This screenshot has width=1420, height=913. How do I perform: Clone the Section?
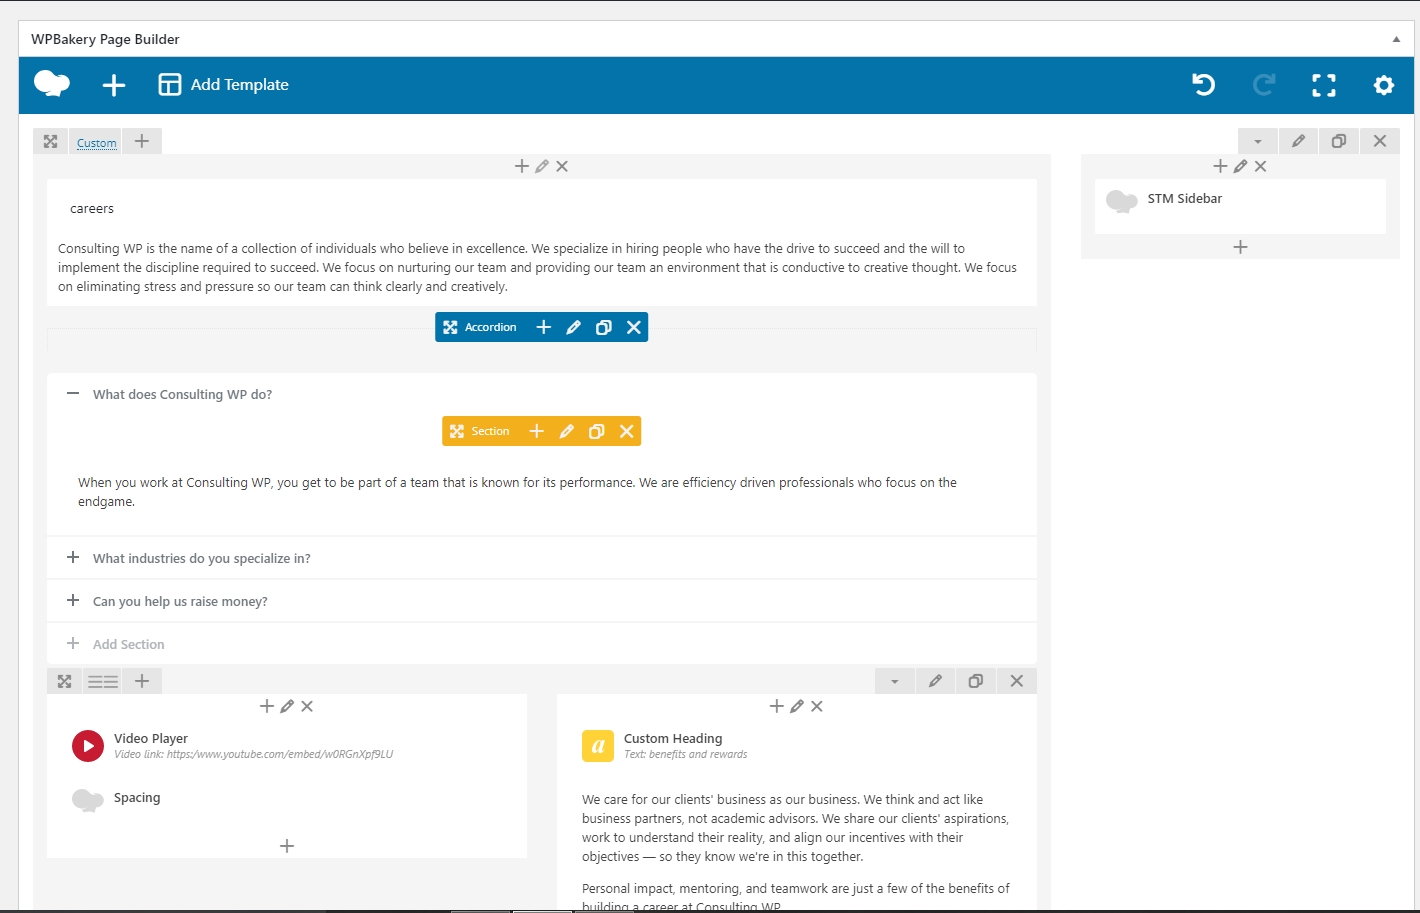click(597, 431)
